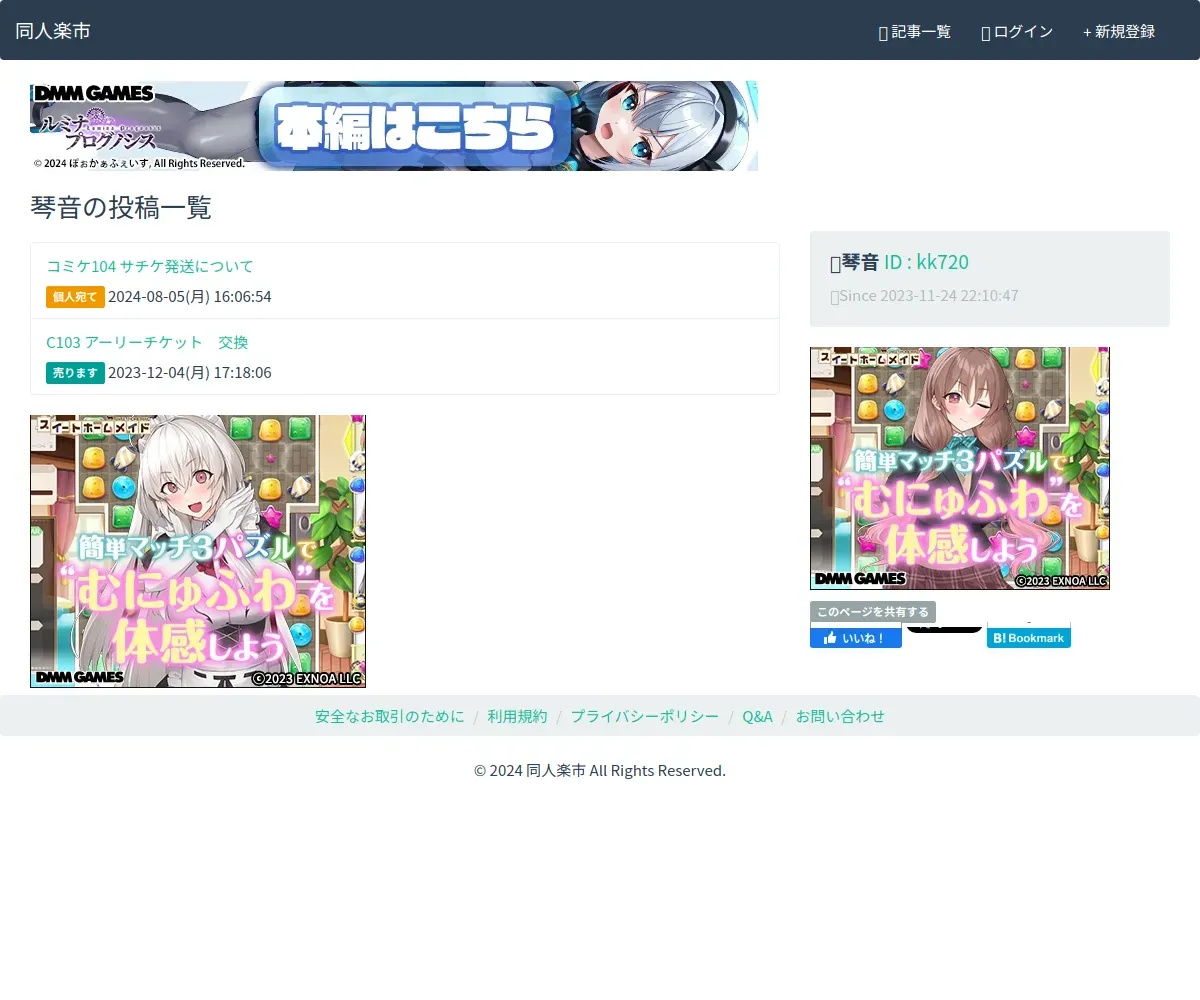Select the copyright 同人楽市 All Rights Reserved text
The width and height of the screenshot is (1200, 1000).
pyautogui.click(x=600, y=771)
